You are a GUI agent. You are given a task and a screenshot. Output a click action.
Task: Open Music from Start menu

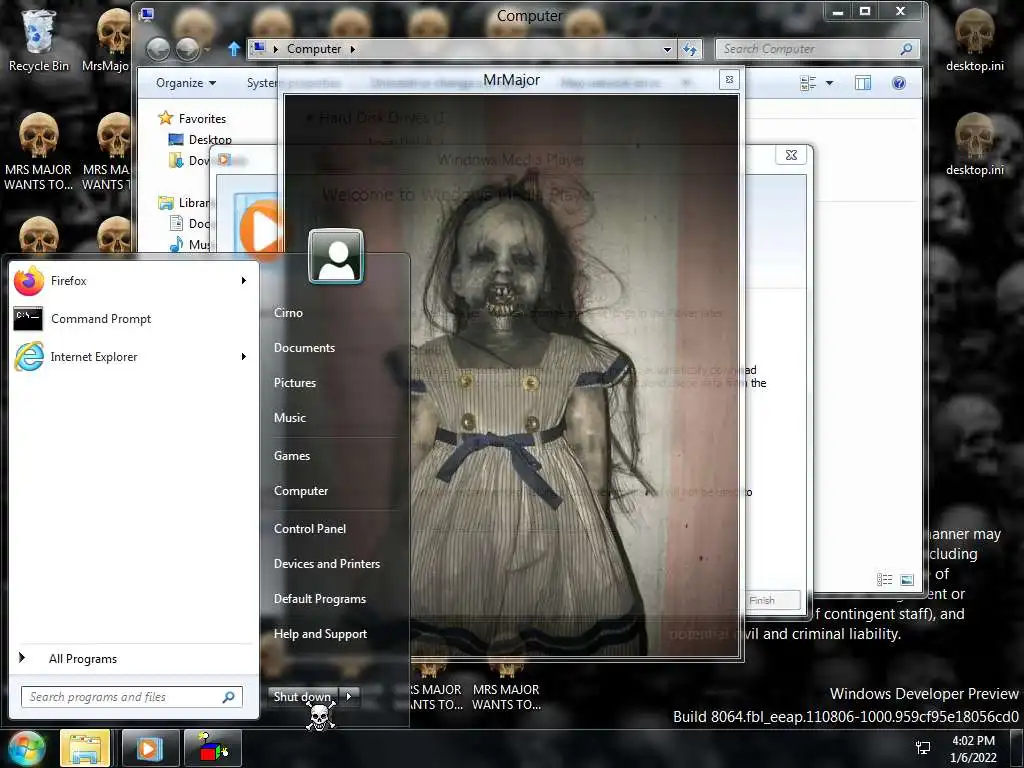[x=289, y=418]
